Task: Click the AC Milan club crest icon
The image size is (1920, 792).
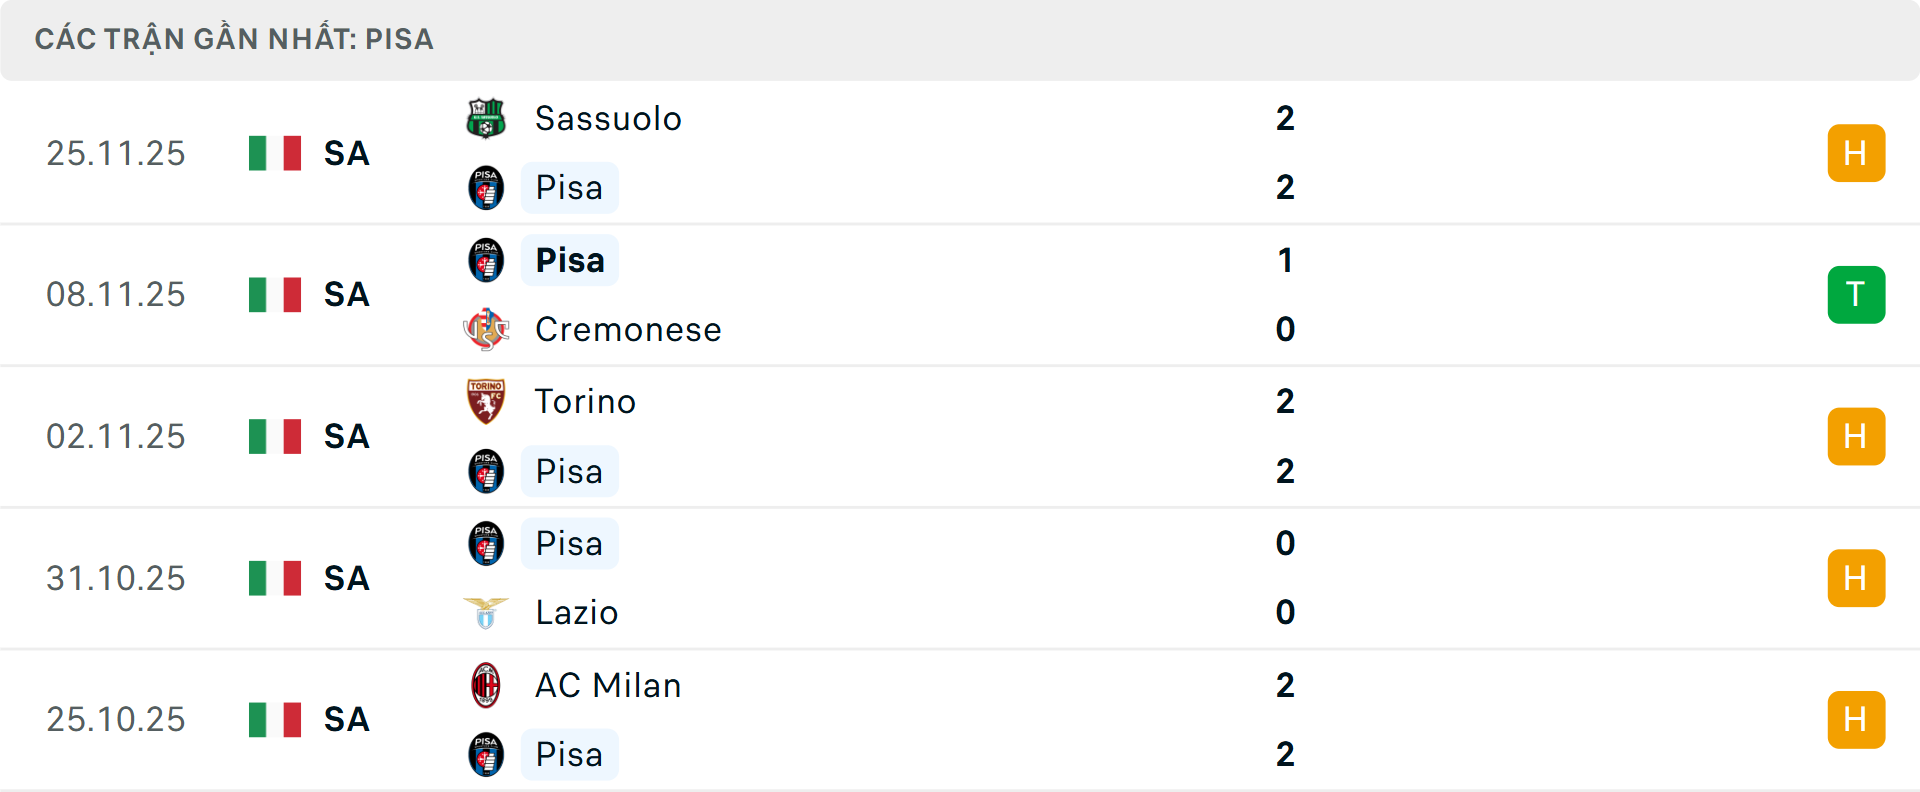Action: pyautogui.click(x=486, y=685)
